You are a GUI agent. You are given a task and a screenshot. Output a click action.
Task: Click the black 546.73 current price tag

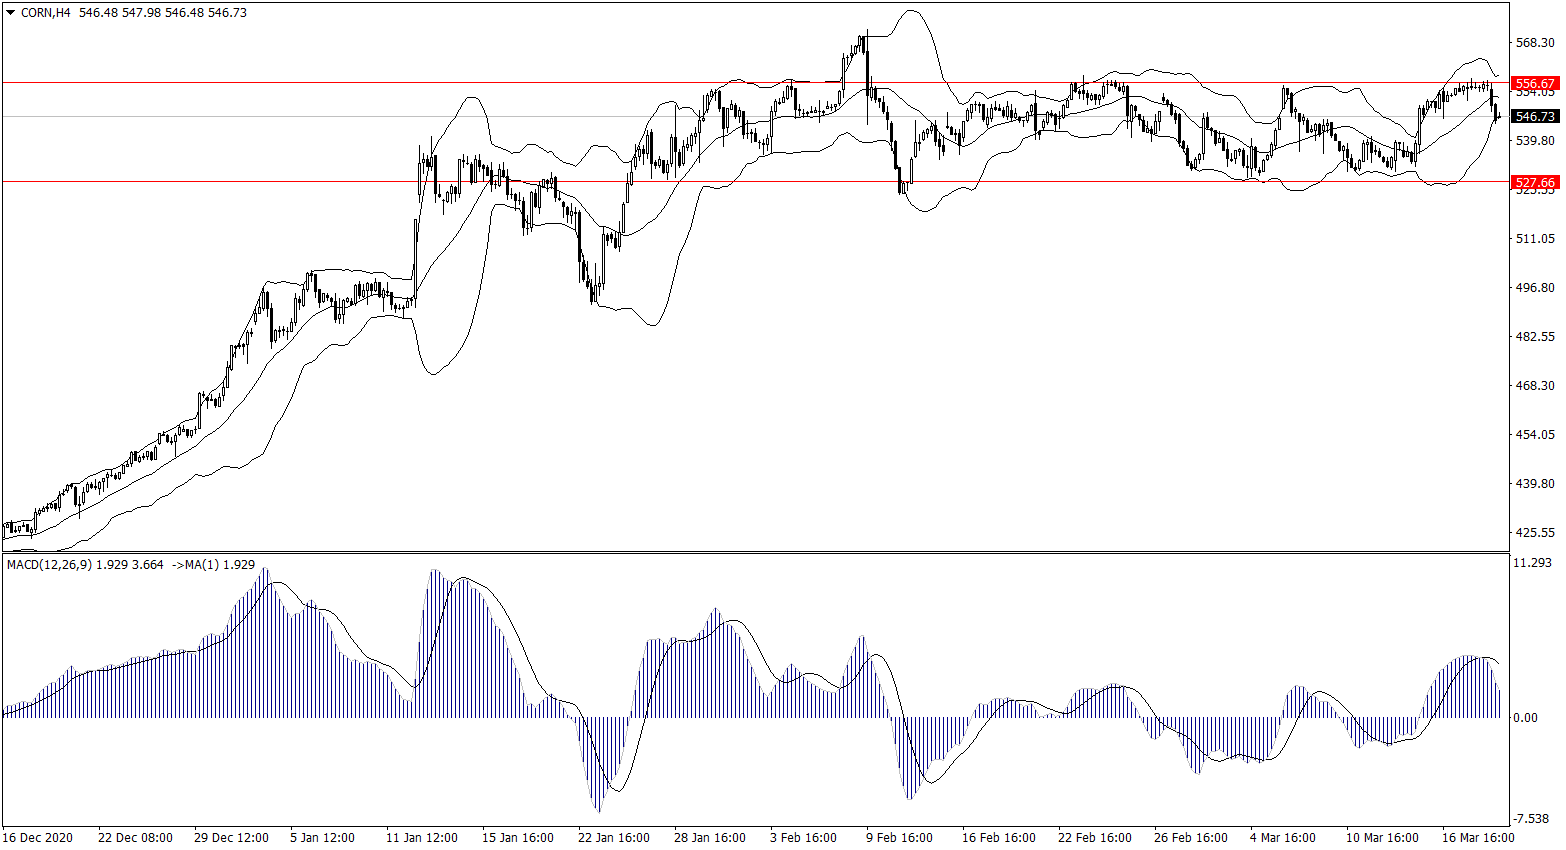click(x=1535, y=117)
